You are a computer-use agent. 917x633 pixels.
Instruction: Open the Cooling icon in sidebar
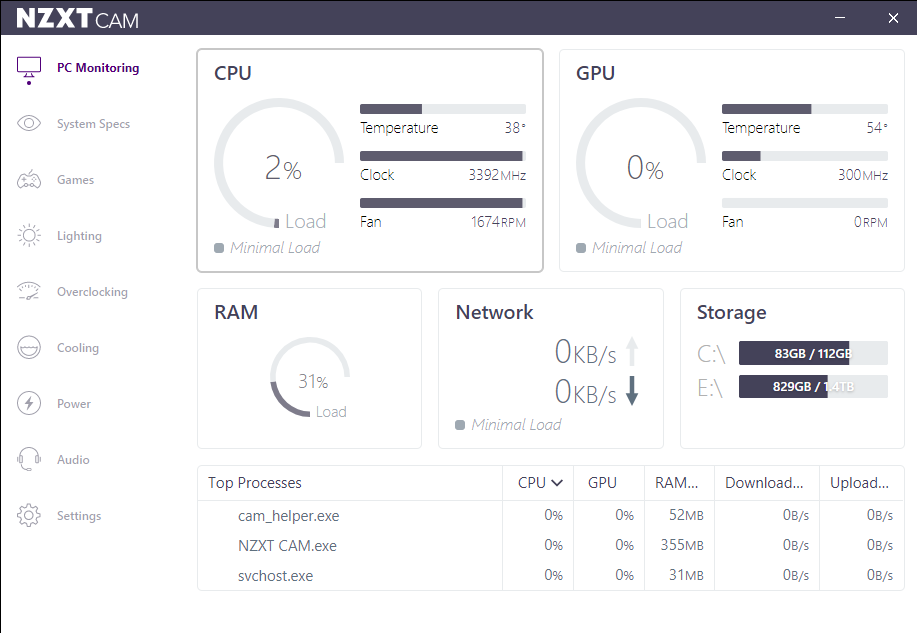coord(29,348)
